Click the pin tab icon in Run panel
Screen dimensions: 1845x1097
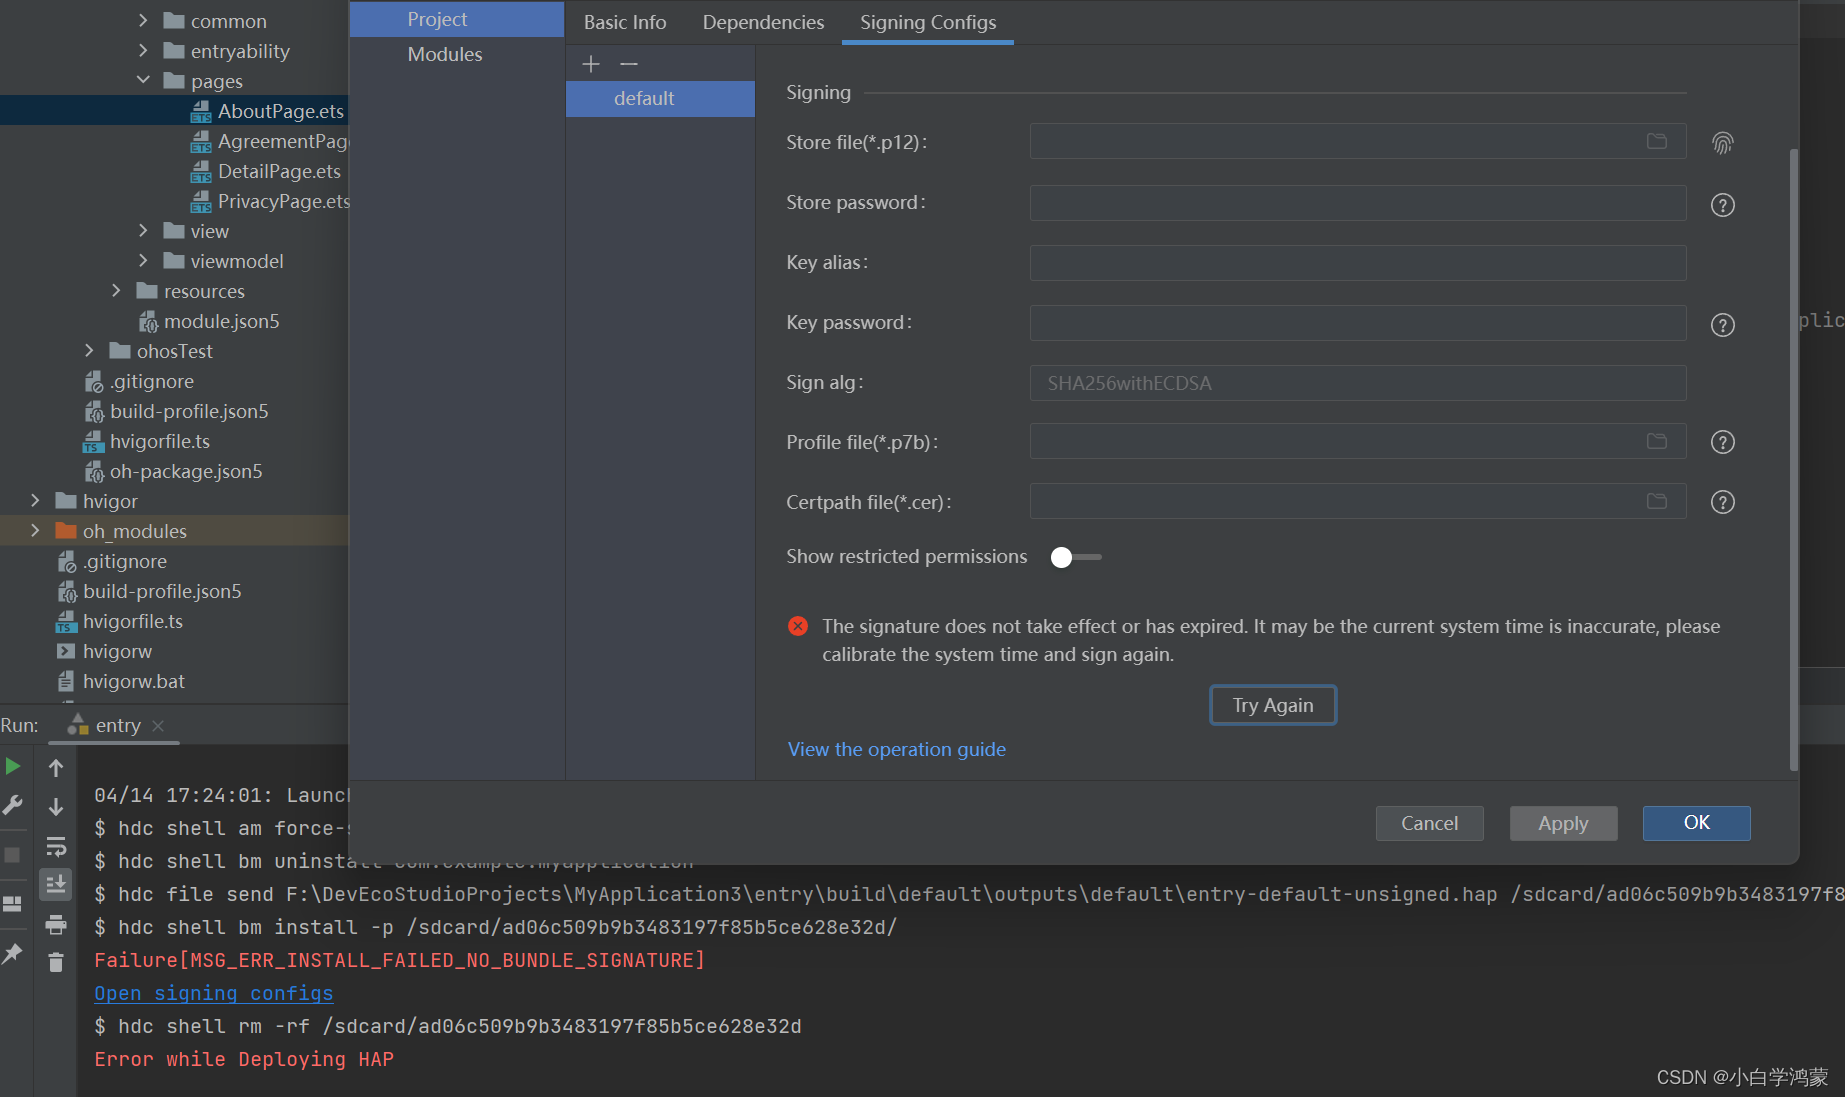(x=13, y=954)
